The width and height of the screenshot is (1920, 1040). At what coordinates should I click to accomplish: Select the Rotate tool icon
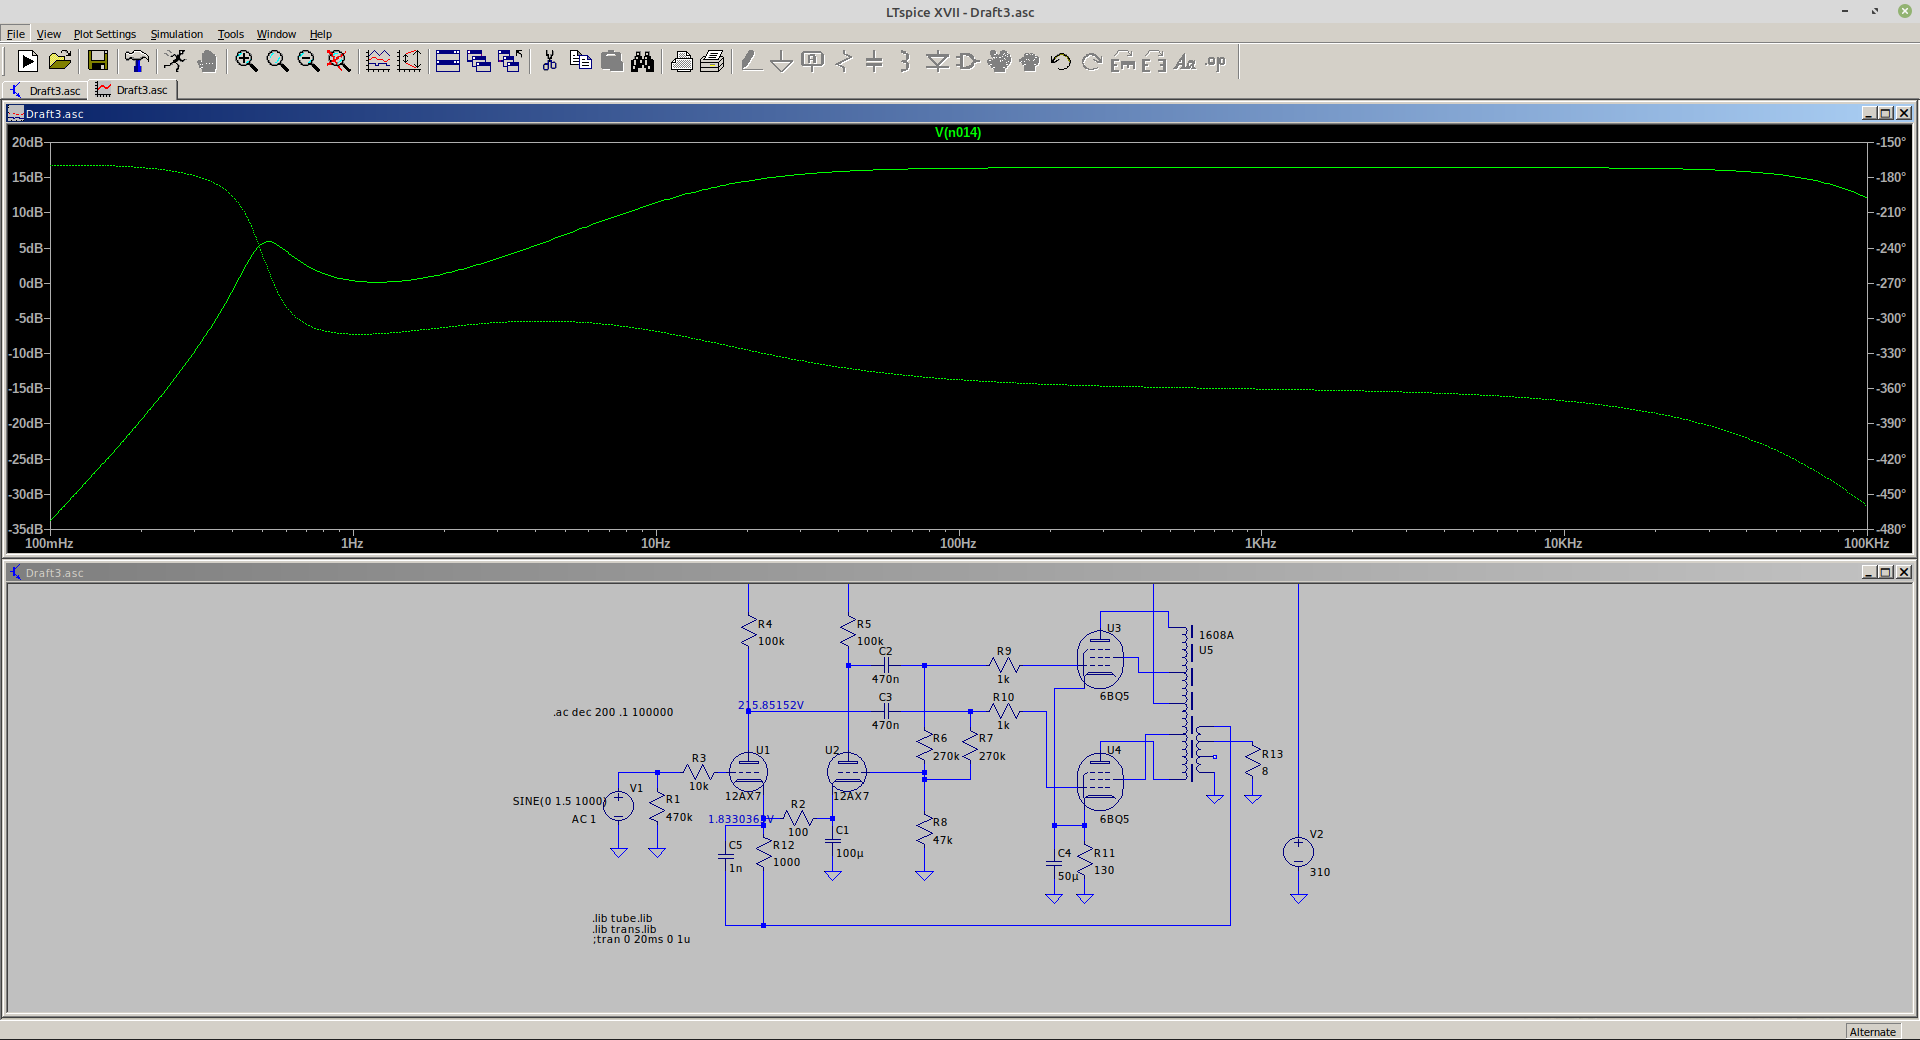(x=1122, y=62)
